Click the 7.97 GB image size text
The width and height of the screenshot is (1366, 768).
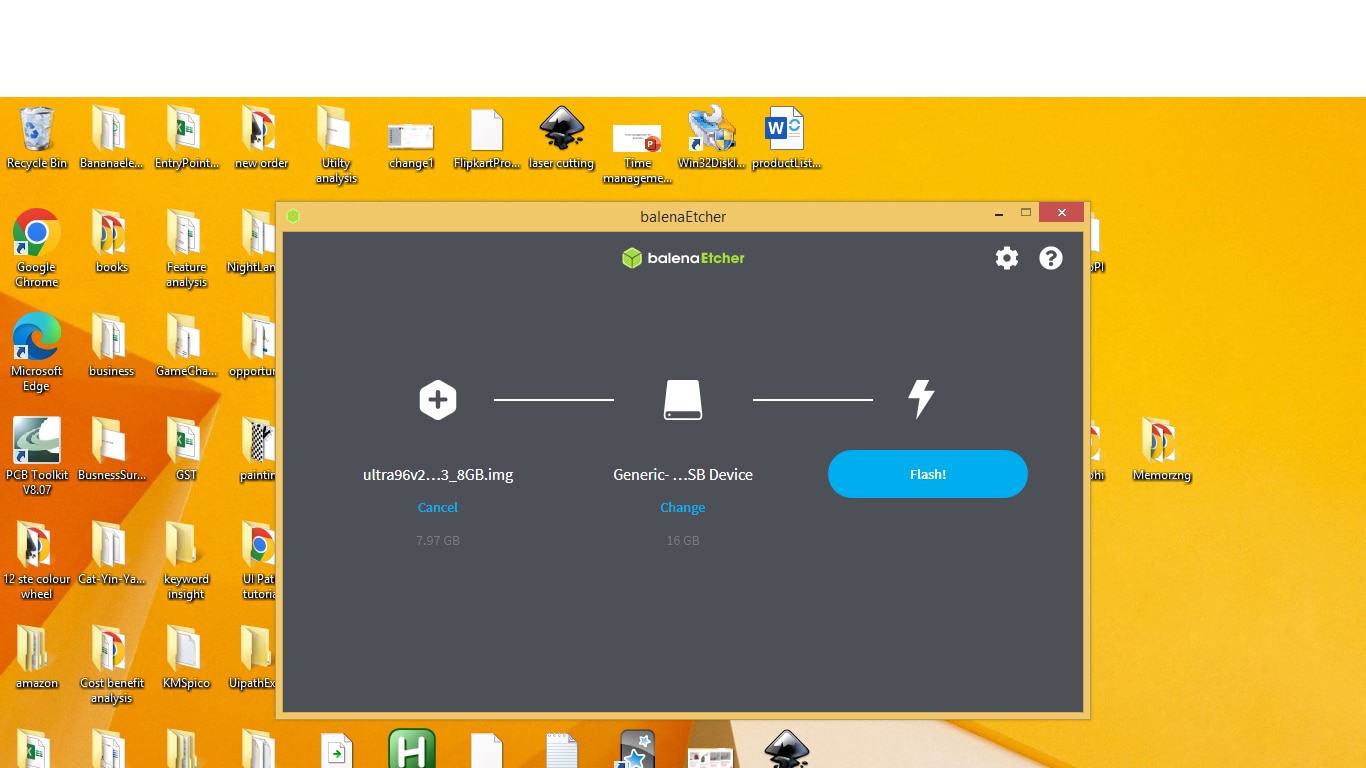438,541
